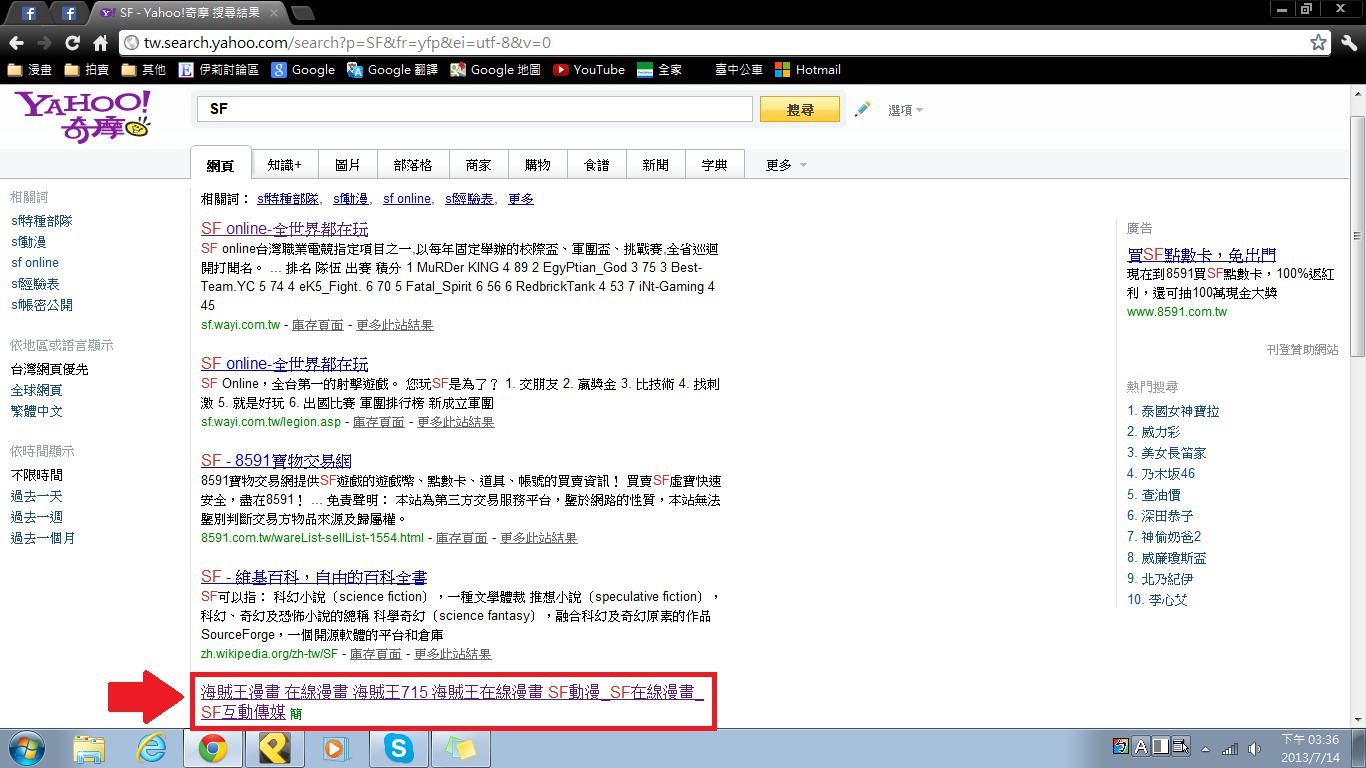1366x768 pixels.
Task: Select the 過去一週 time filter
Action: click(37, 517)
